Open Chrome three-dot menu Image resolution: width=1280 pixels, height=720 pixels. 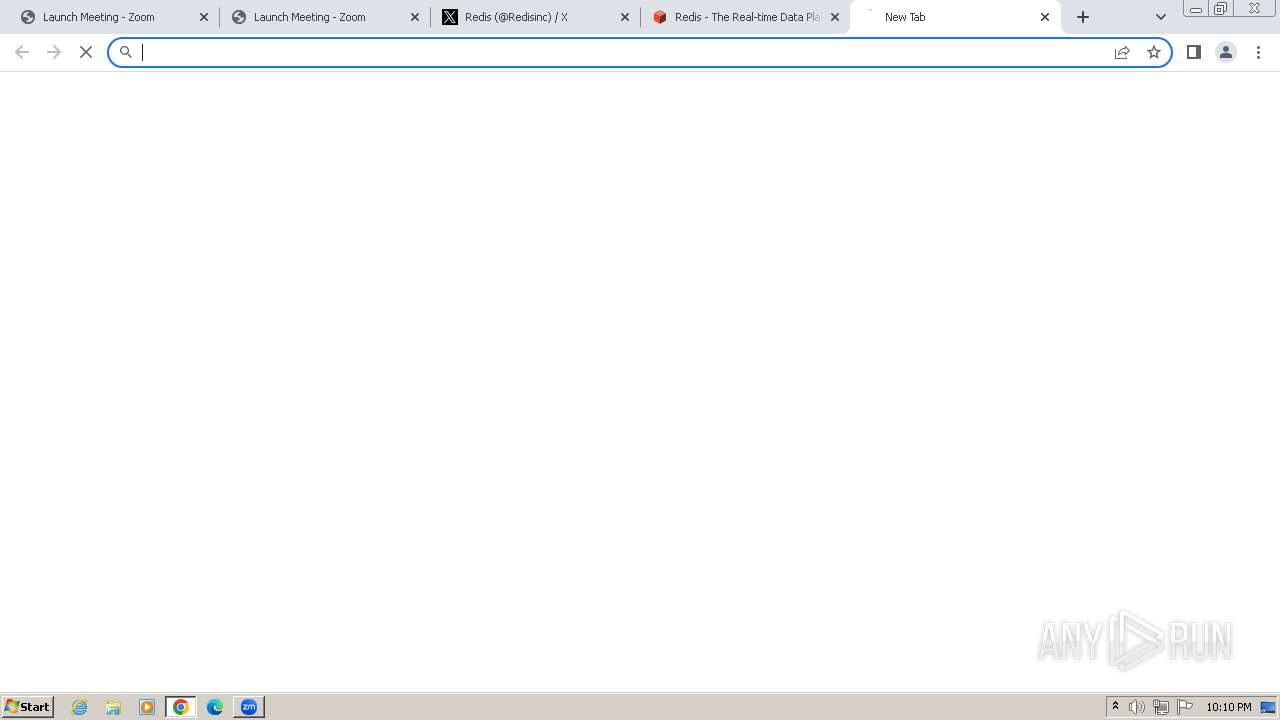(1258, 52)
